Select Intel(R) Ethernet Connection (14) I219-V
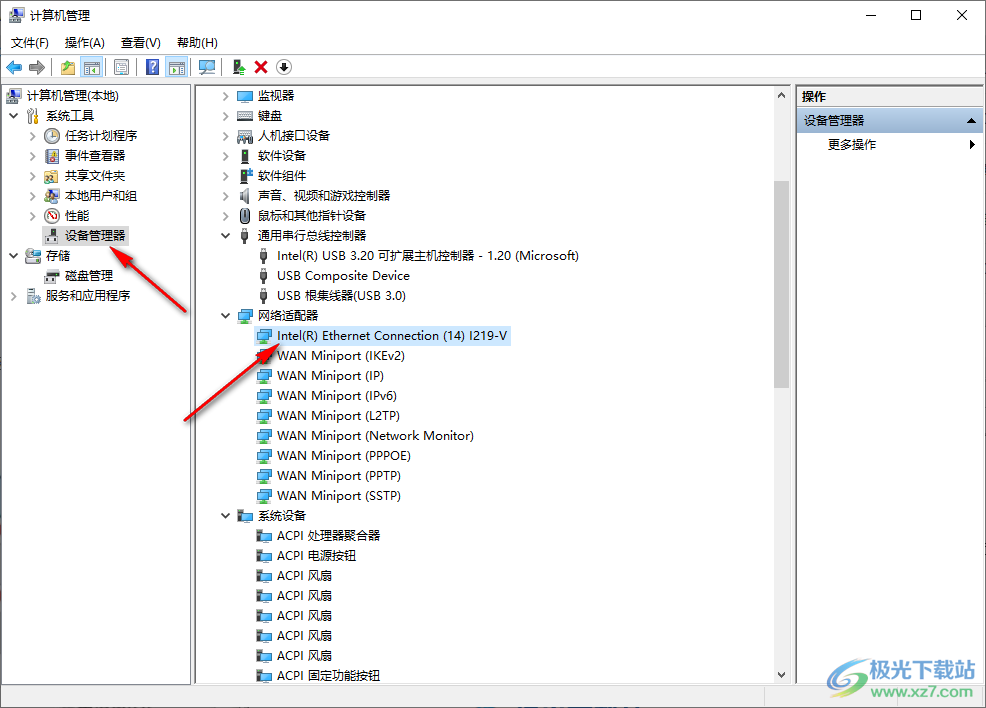The image size is (986, 708). click(x=392, y=336)
